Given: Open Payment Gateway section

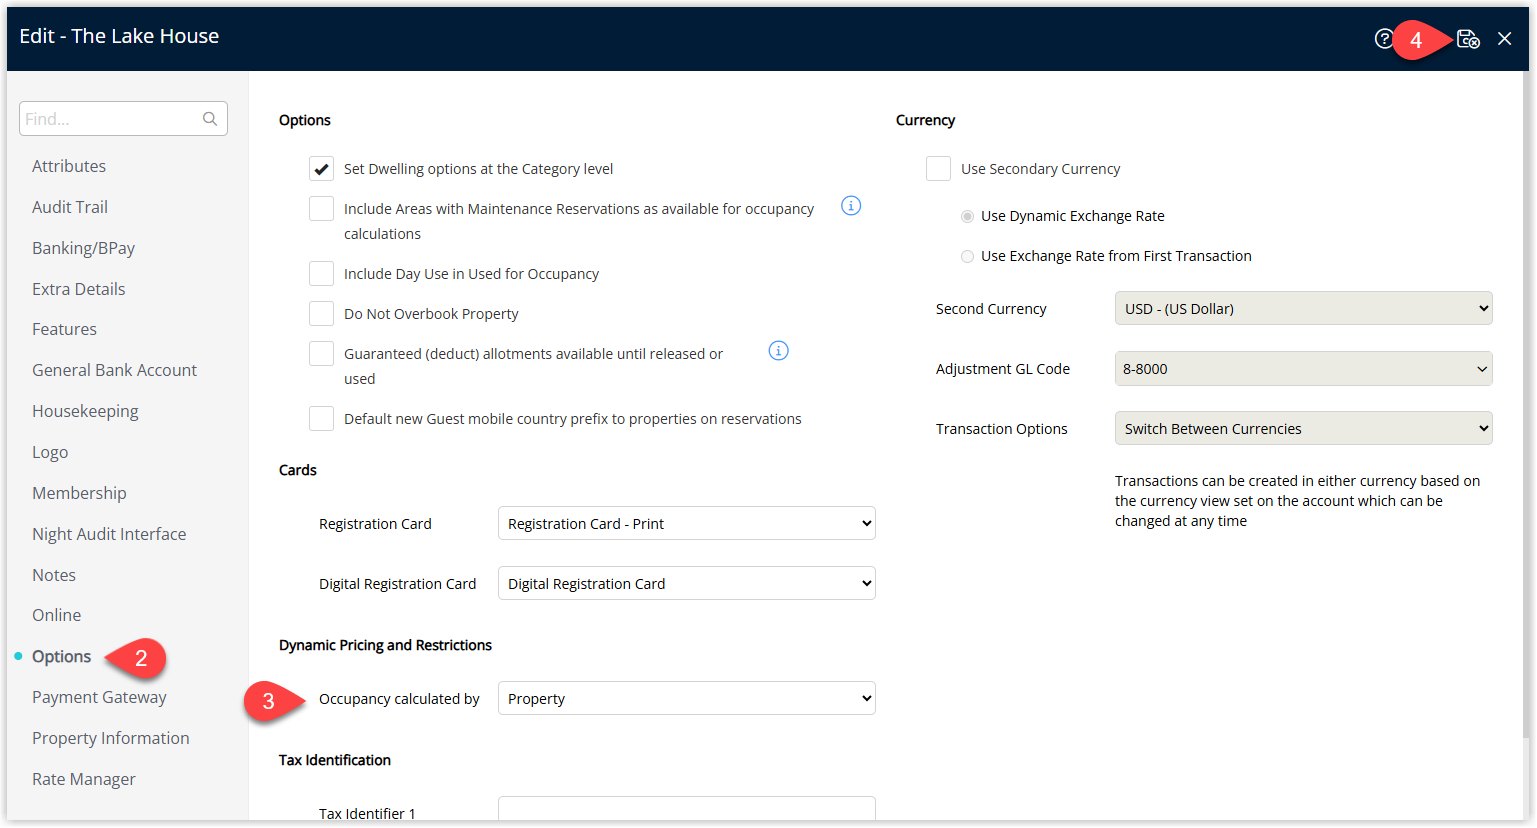Looking at the screenshot, I should coord(99,697).
